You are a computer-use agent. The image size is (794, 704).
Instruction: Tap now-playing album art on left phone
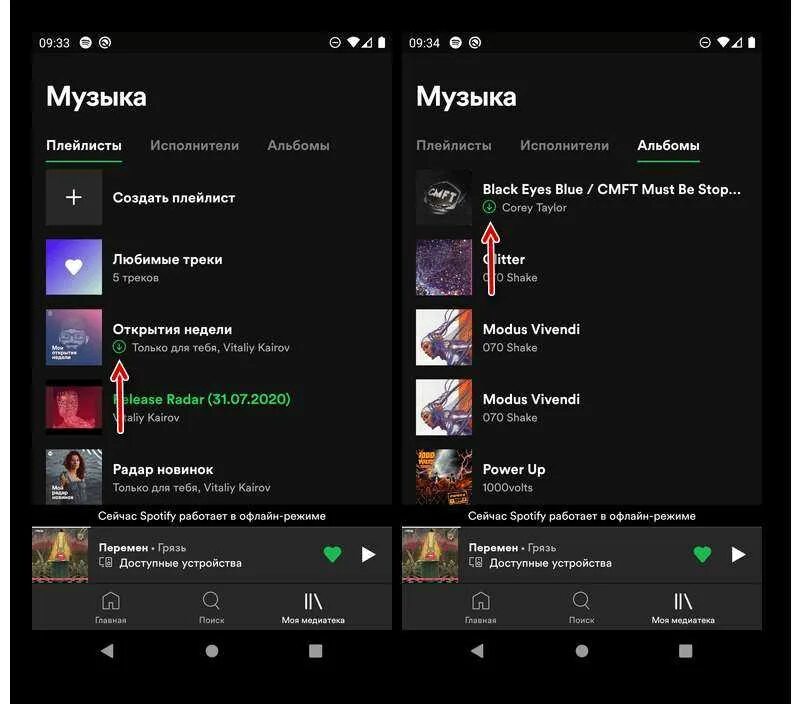point(61,555)
